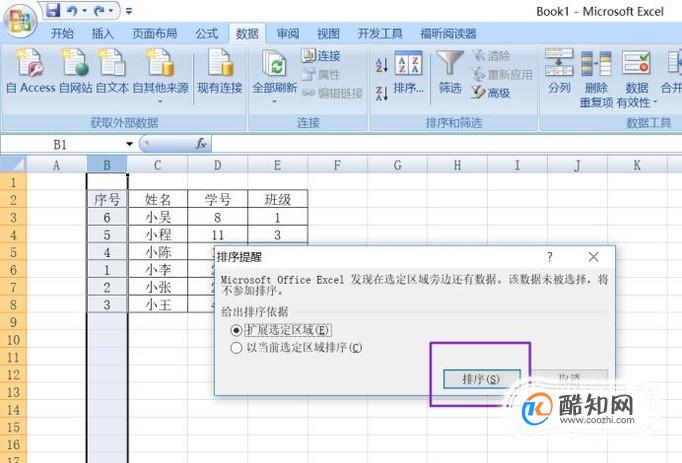Expand the 数据有效性 dropdown arrow

[655, 103]
